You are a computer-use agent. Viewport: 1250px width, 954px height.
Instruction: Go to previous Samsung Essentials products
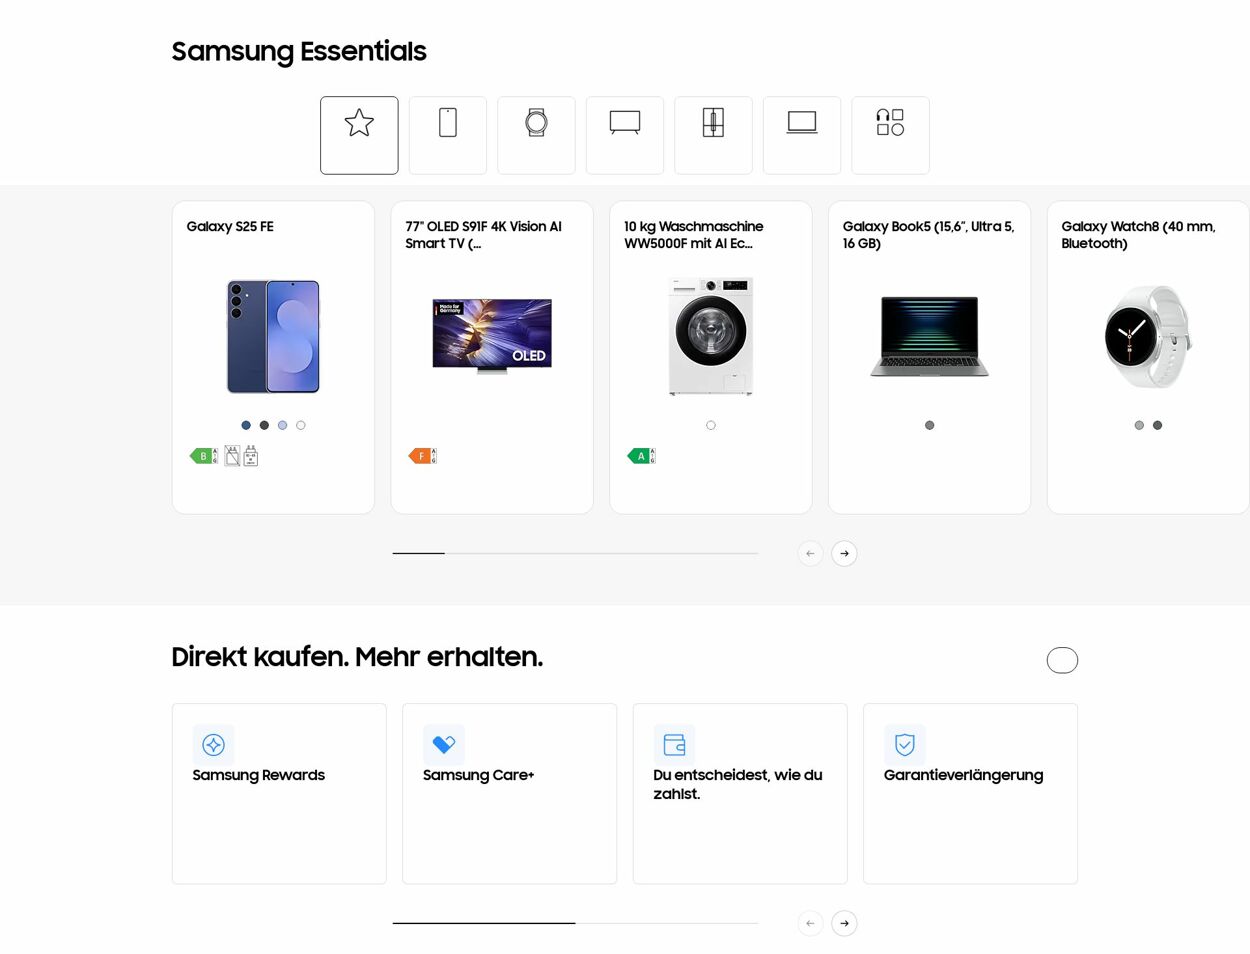tap(810, 553)
